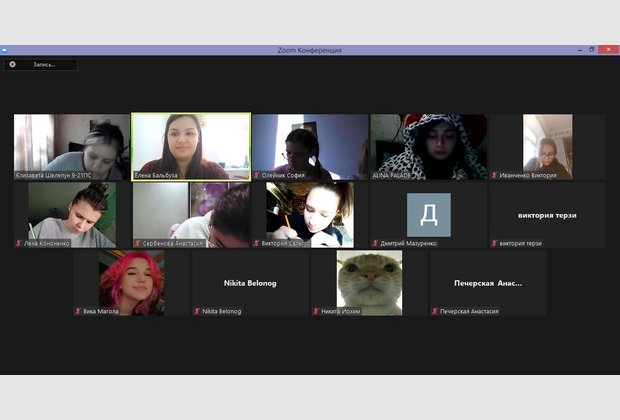Click the "Вика Магола" name label
This screenshot has width=620, height=420.
(100, 311)
